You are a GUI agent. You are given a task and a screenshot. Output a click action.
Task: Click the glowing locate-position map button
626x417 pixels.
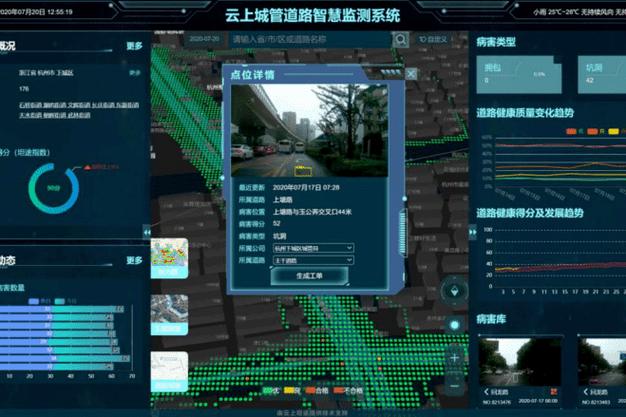coord(454,325)
